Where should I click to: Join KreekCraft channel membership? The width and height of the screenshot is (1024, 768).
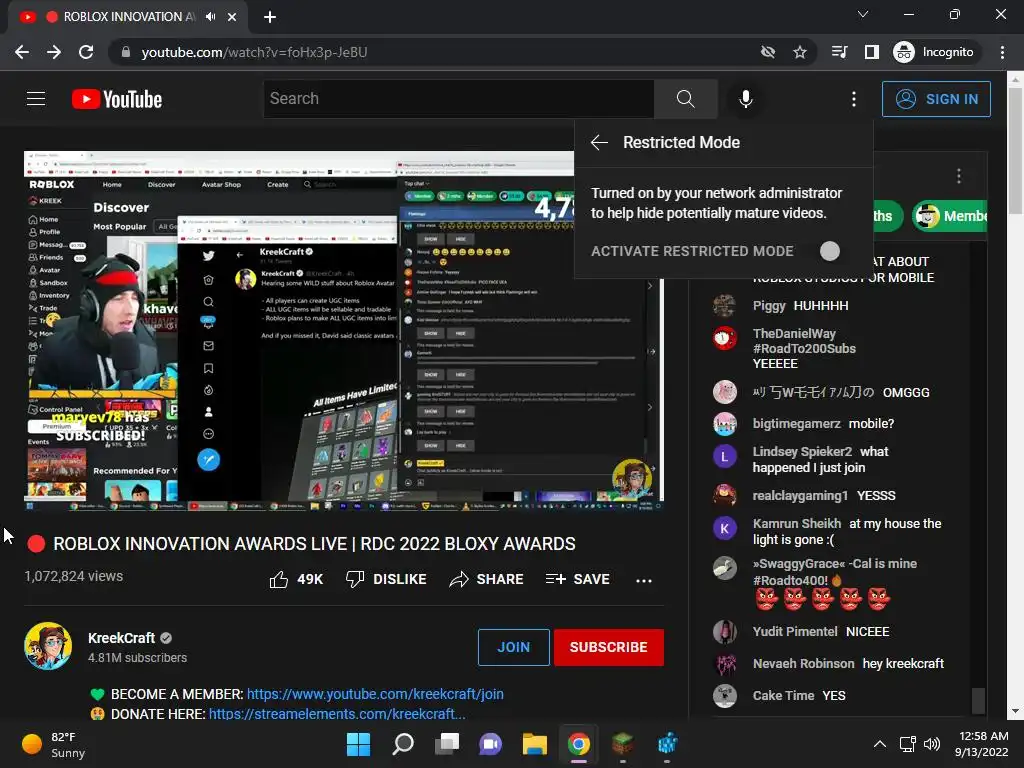(x=513, y=647)
